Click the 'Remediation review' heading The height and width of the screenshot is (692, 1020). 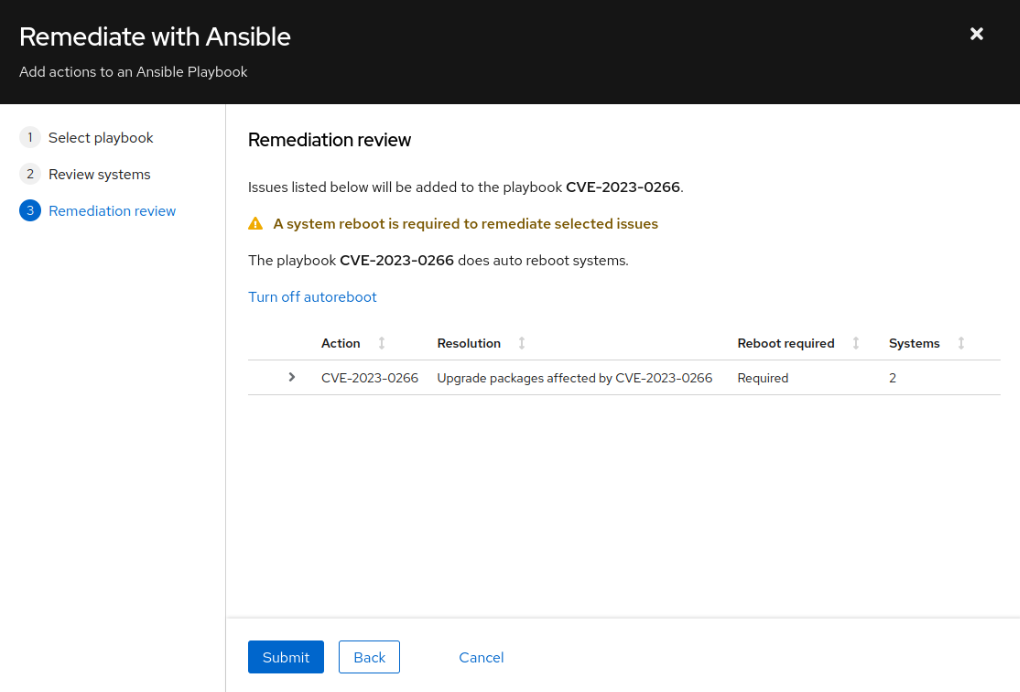pyautogui.click(x=329, y=140)
